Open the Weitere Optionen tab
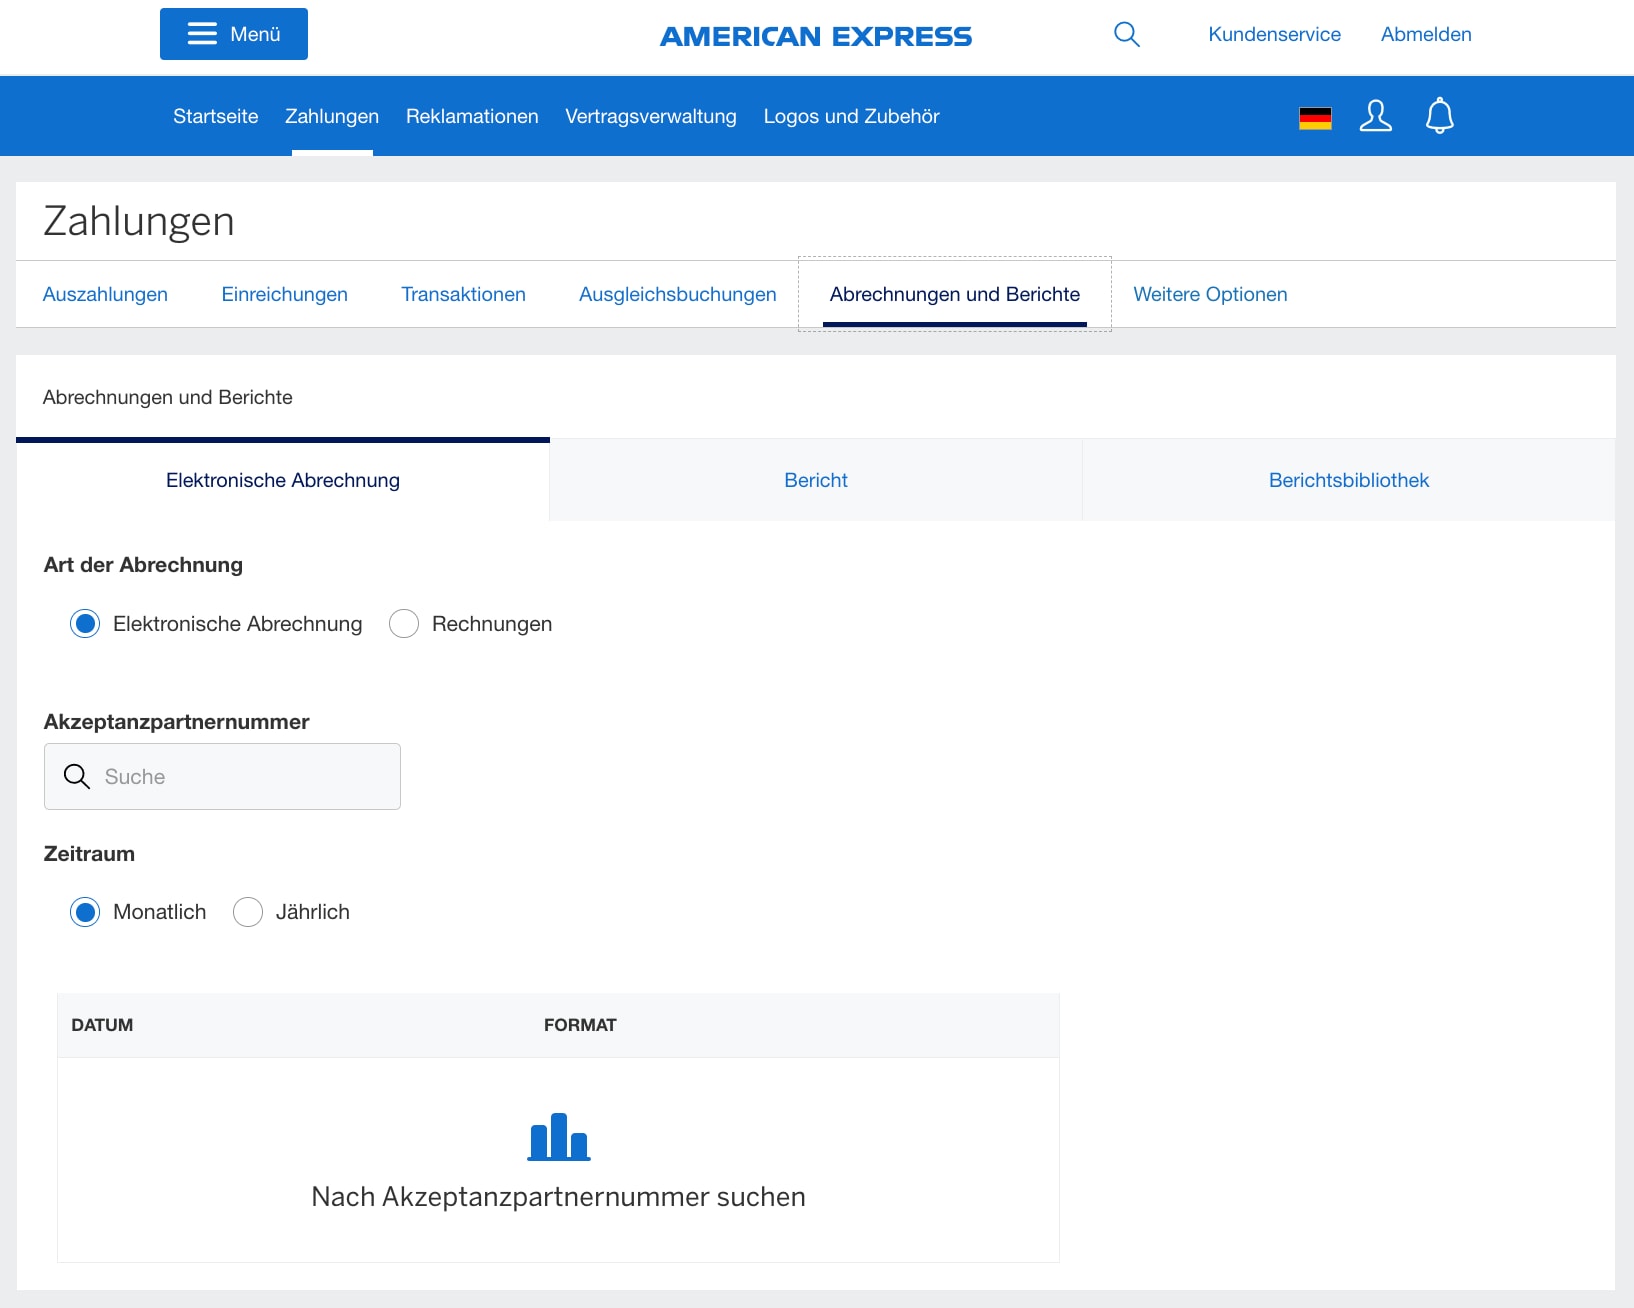Image resolution: width=1634 pixels, height=1308 pixels. 1209,294
